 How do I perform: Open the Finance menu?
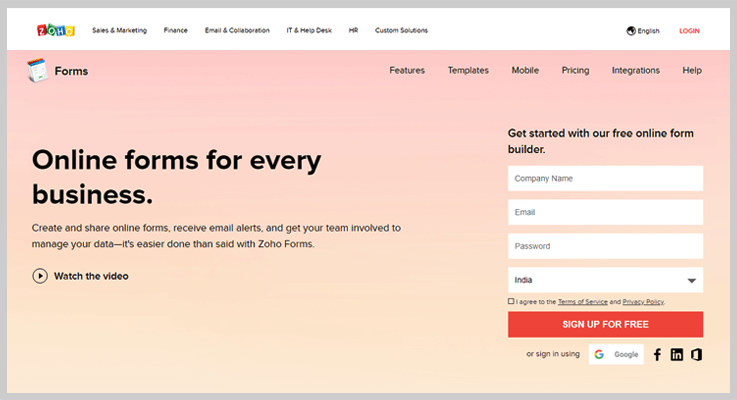(176, 31)
